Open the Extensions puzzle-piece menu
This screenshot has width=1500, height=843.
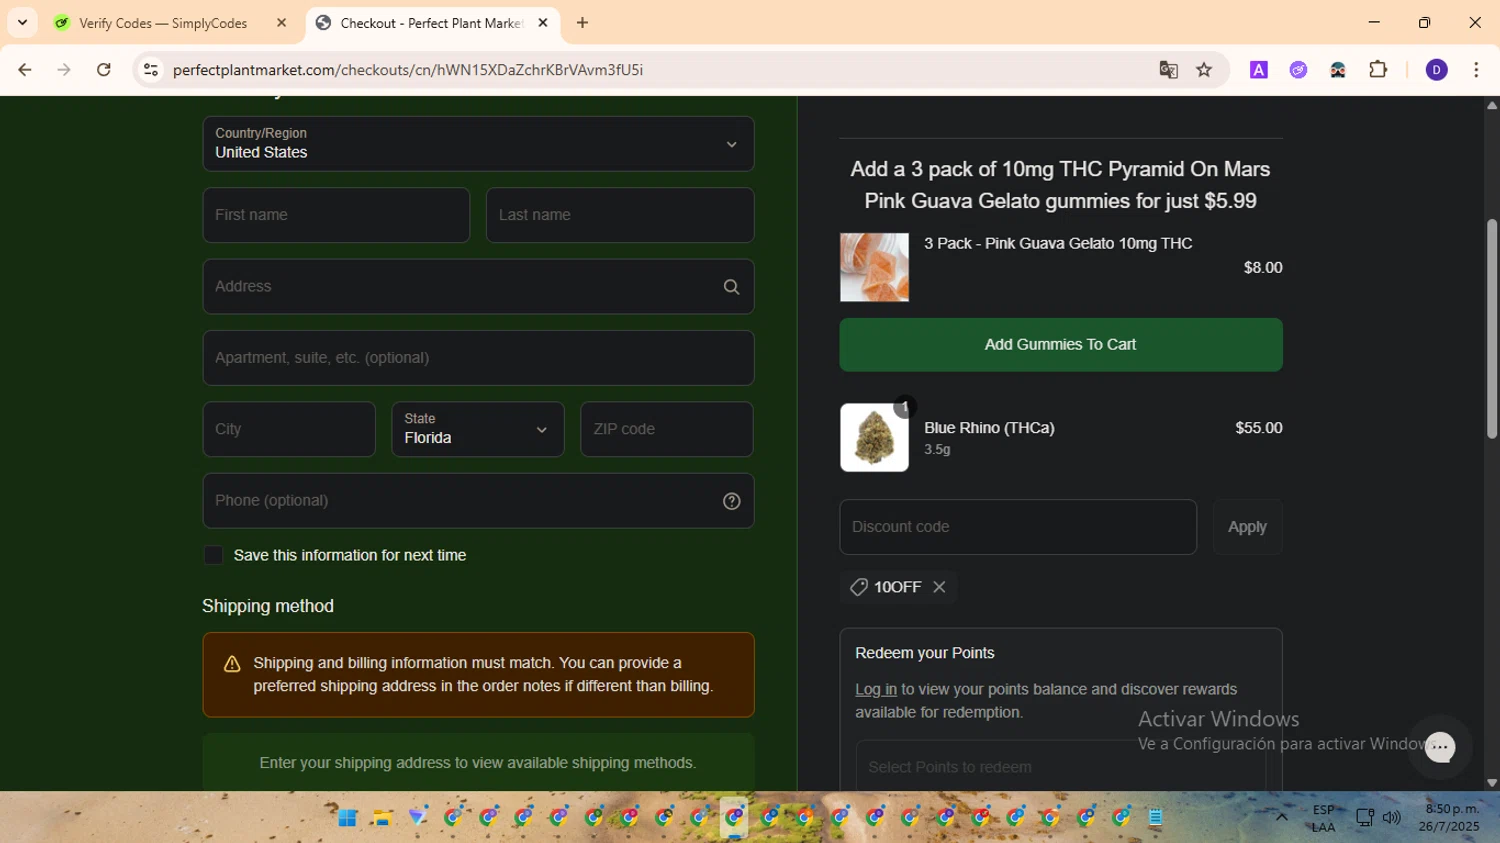pyautogui.click(x=1378, y=70)
